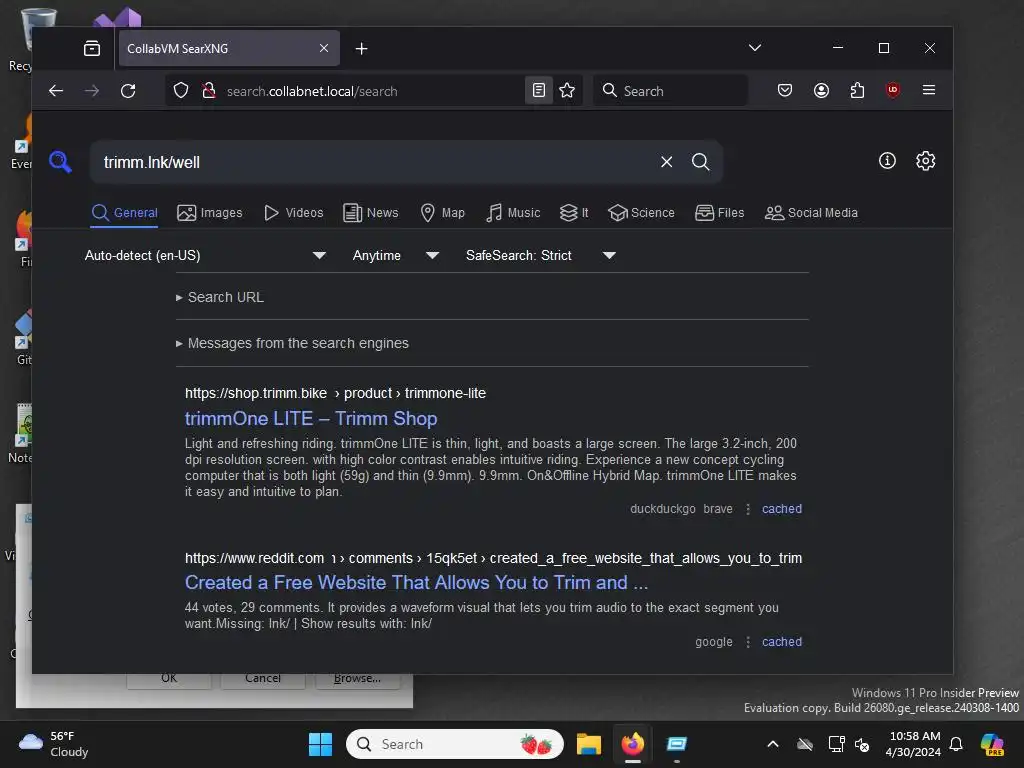Open the list all tabs chevron
This screenshot has height=768, width=1024.
(755, 48)
